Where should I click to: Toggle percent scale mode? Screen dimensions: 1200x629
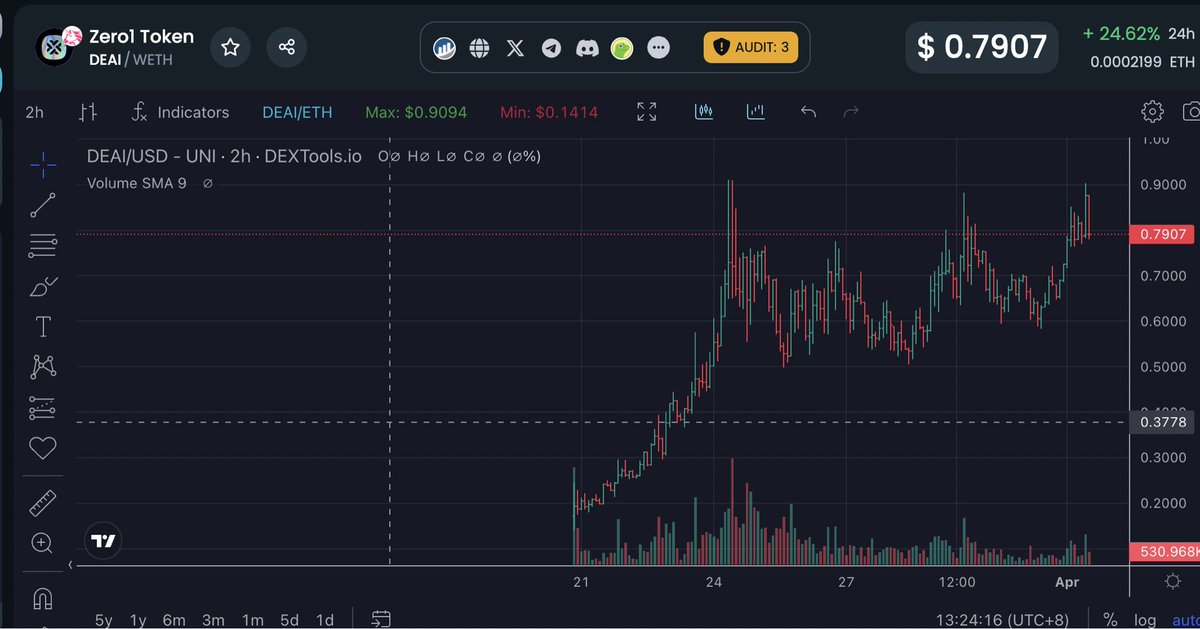coord(1110,619)
